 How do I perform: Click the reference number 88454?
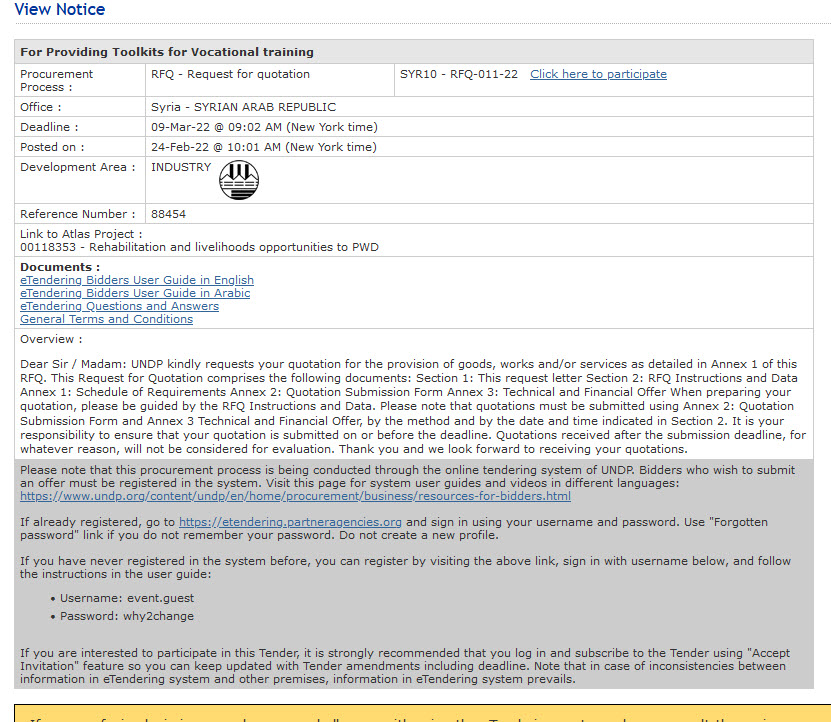[x=168, y=214]
